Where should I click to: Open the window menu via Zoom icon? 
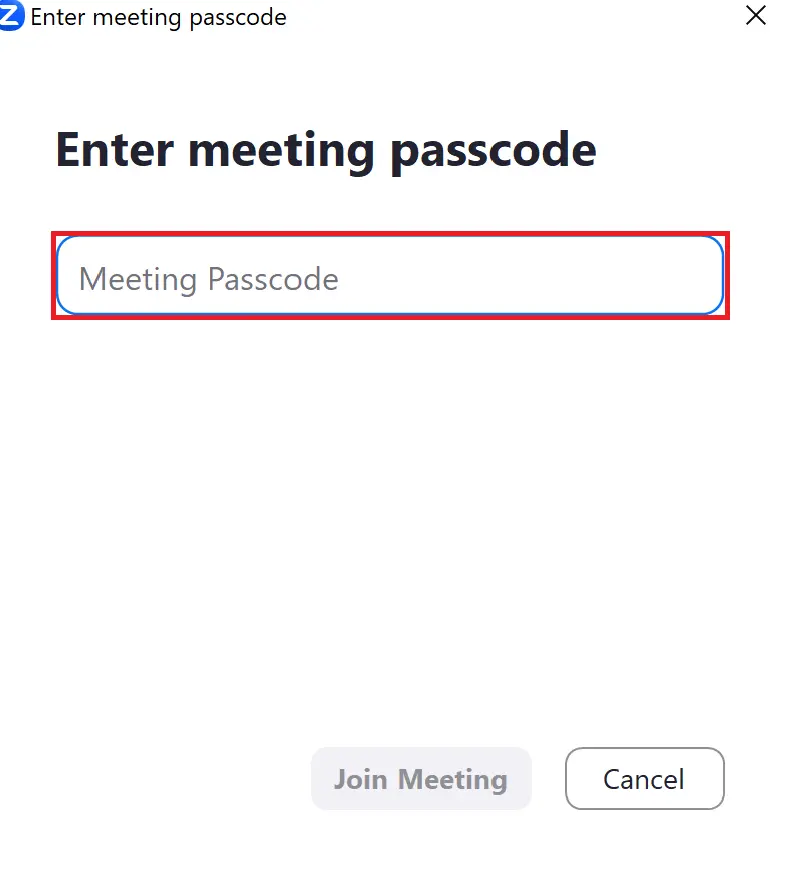coord(11,16)
